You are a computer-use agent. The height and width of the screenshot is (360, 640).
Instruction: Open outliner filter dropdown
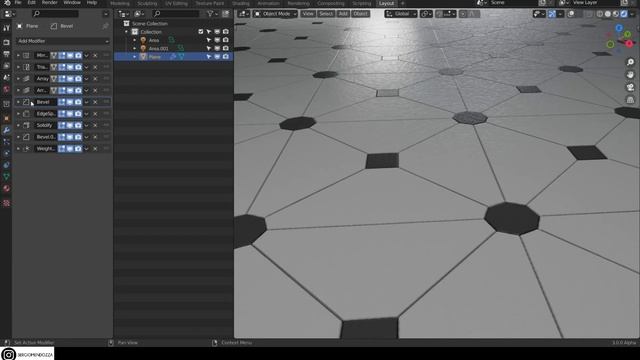click(213, 14)
